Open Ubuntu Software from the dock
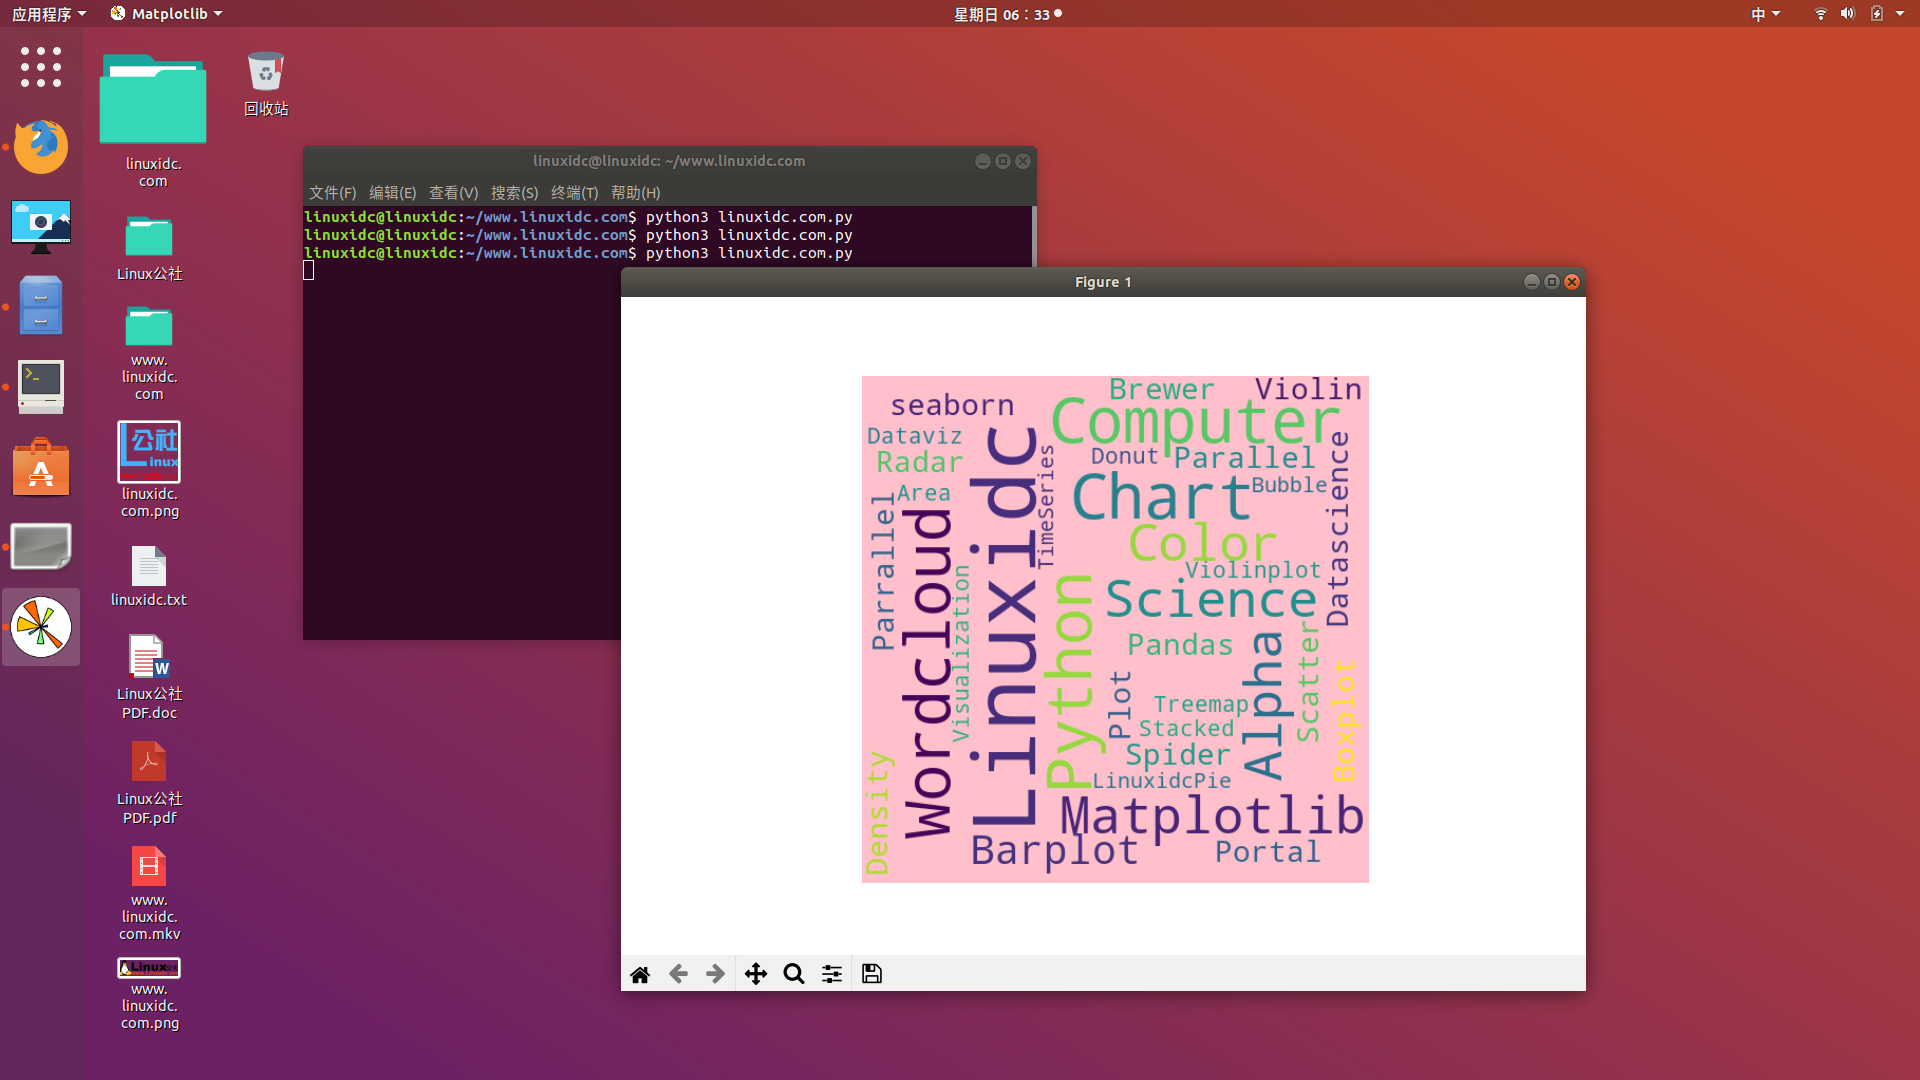Screen dimensions: 1920x1080 point(41,467)
